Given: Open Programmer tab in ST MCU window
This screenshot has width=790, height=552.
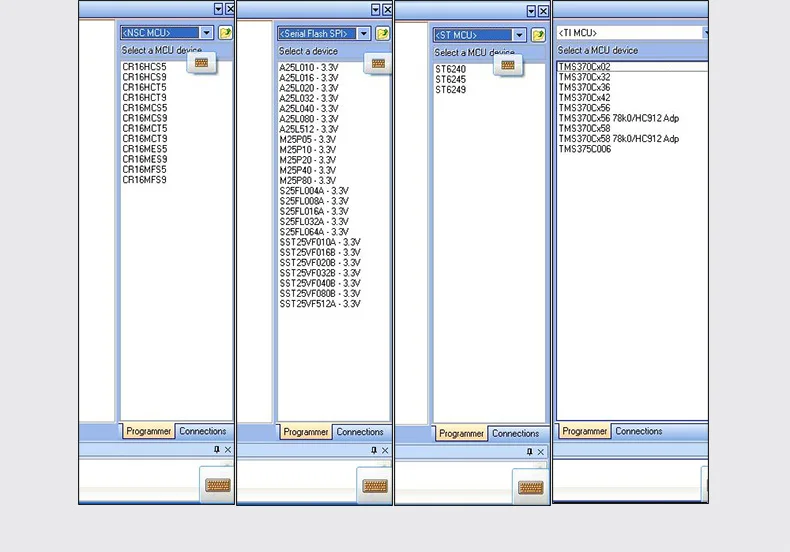Looking at the screenshot, I should 462,433.
